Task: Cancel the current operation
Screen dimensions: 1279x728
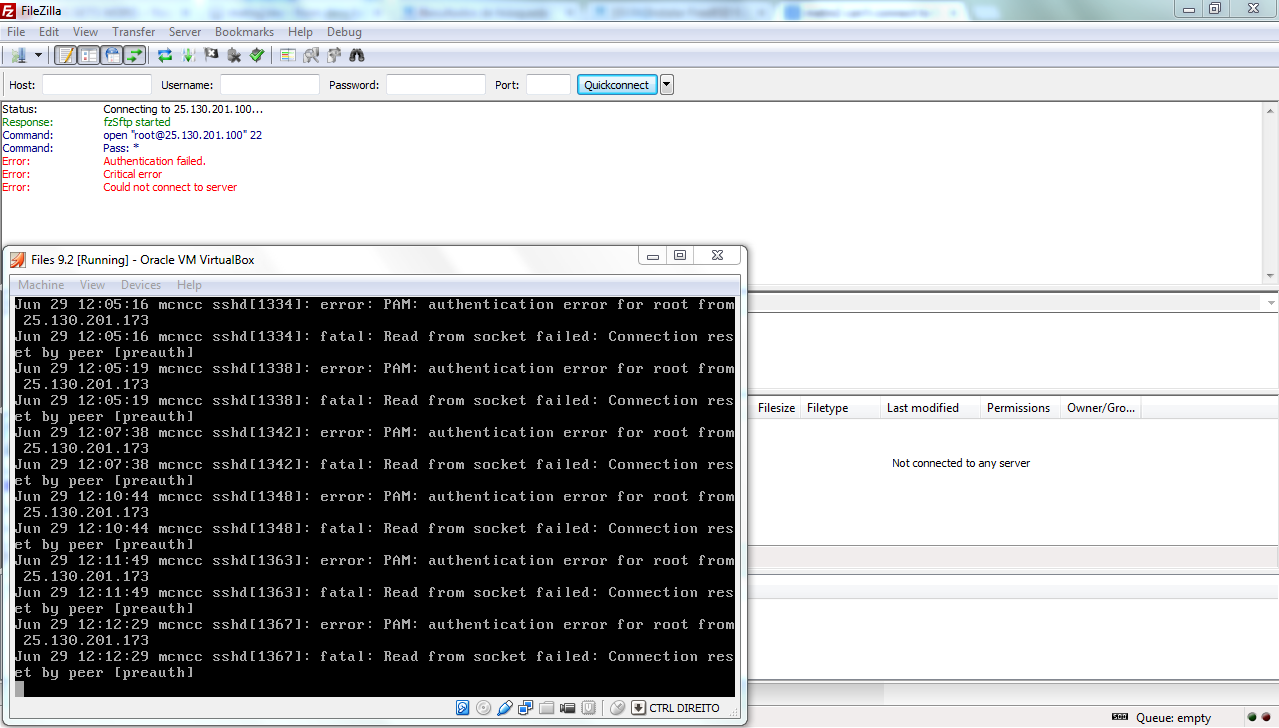Action: click(x=211, y=55)
